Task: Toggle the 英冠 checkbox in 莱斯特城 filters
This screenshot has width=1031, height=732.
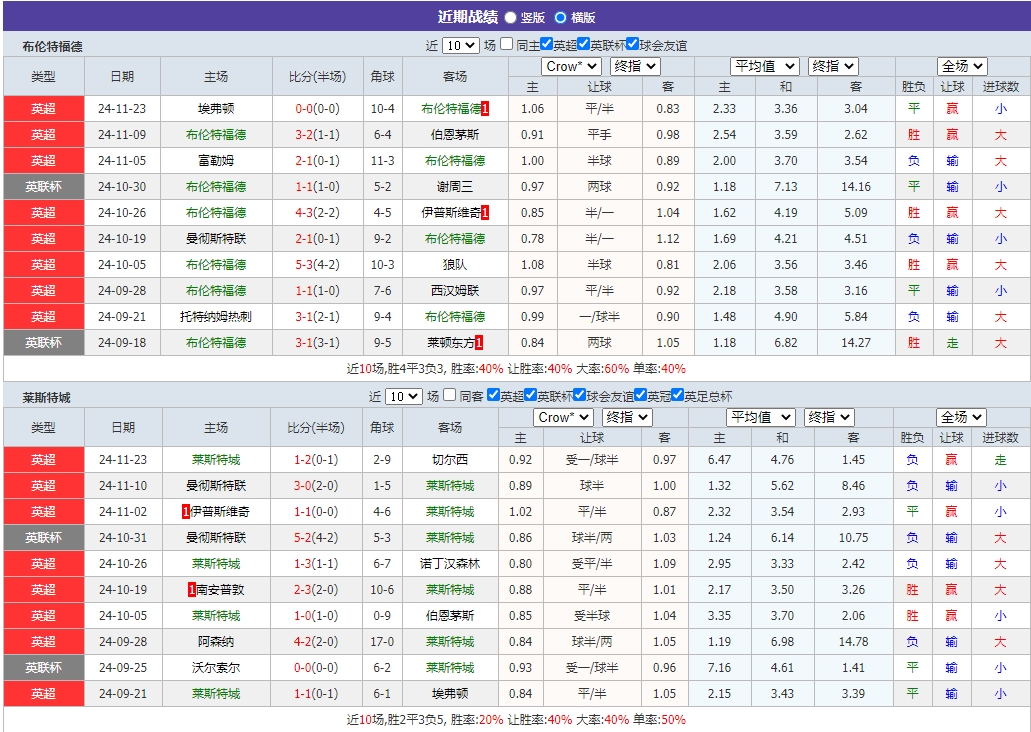Action: pyautogui.click(x=639, y=396)
